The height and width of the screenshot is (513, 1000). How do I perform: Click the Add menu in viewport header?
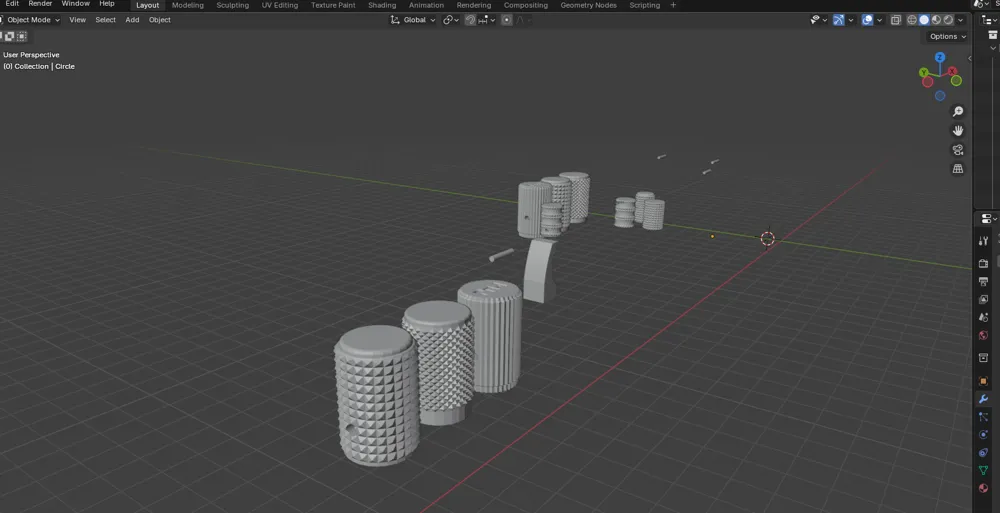point(132,20)
